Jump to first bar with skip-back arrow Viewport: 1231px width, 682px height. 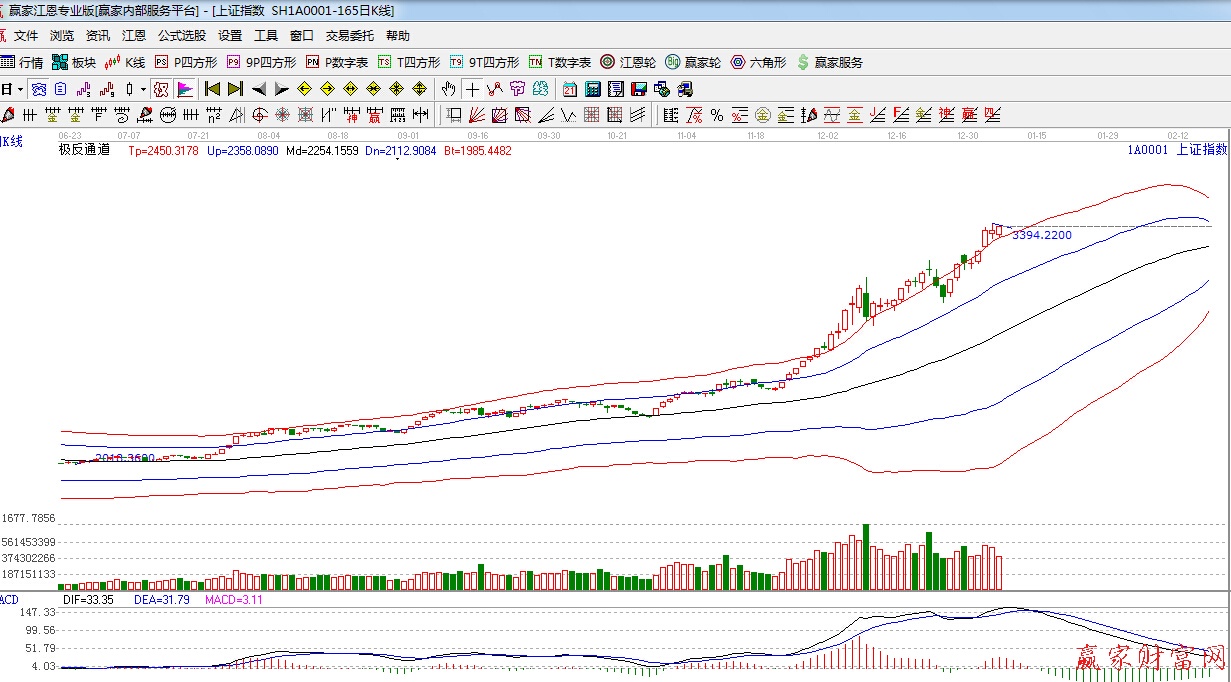click(x=212, y=89)
